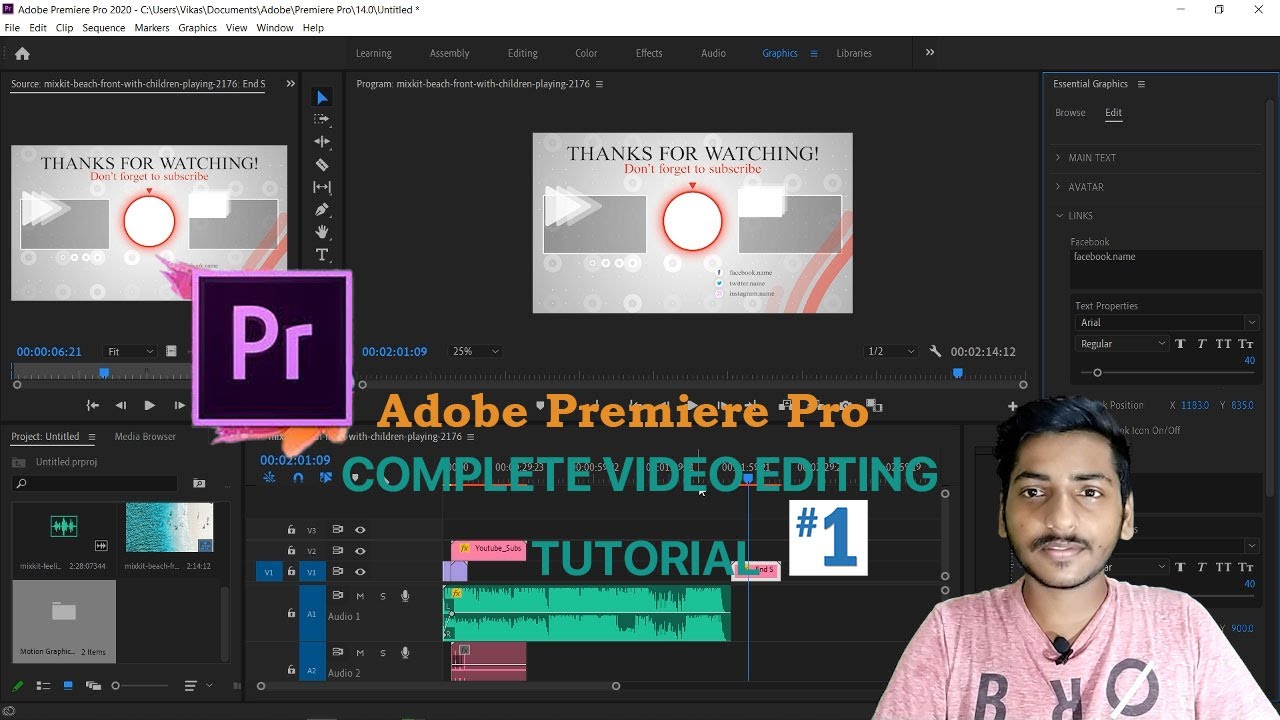The image size is (1280, 720).
Task: Apply All Caps text style
Action: [1223, 344]
